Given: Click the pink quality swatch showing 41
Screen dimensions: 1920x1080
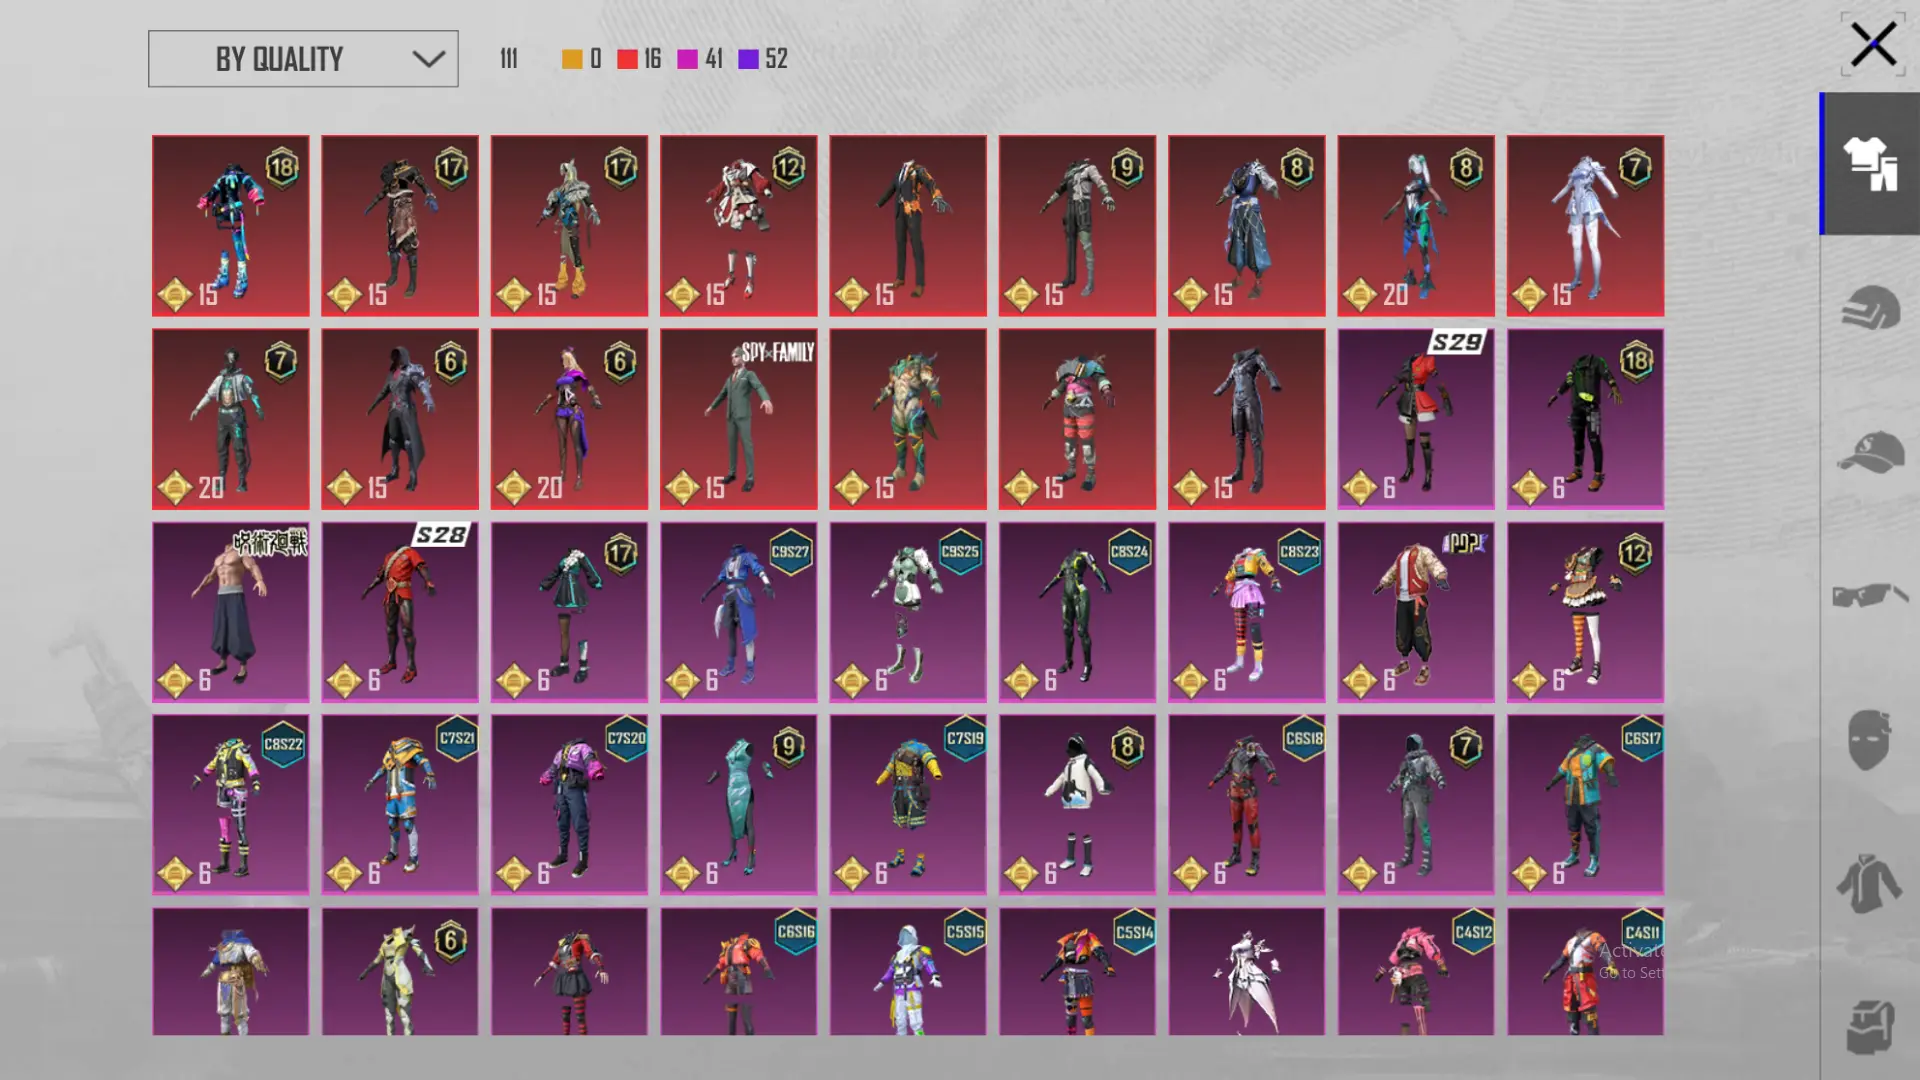Looking at the screenshot, I should click(687, 60).
